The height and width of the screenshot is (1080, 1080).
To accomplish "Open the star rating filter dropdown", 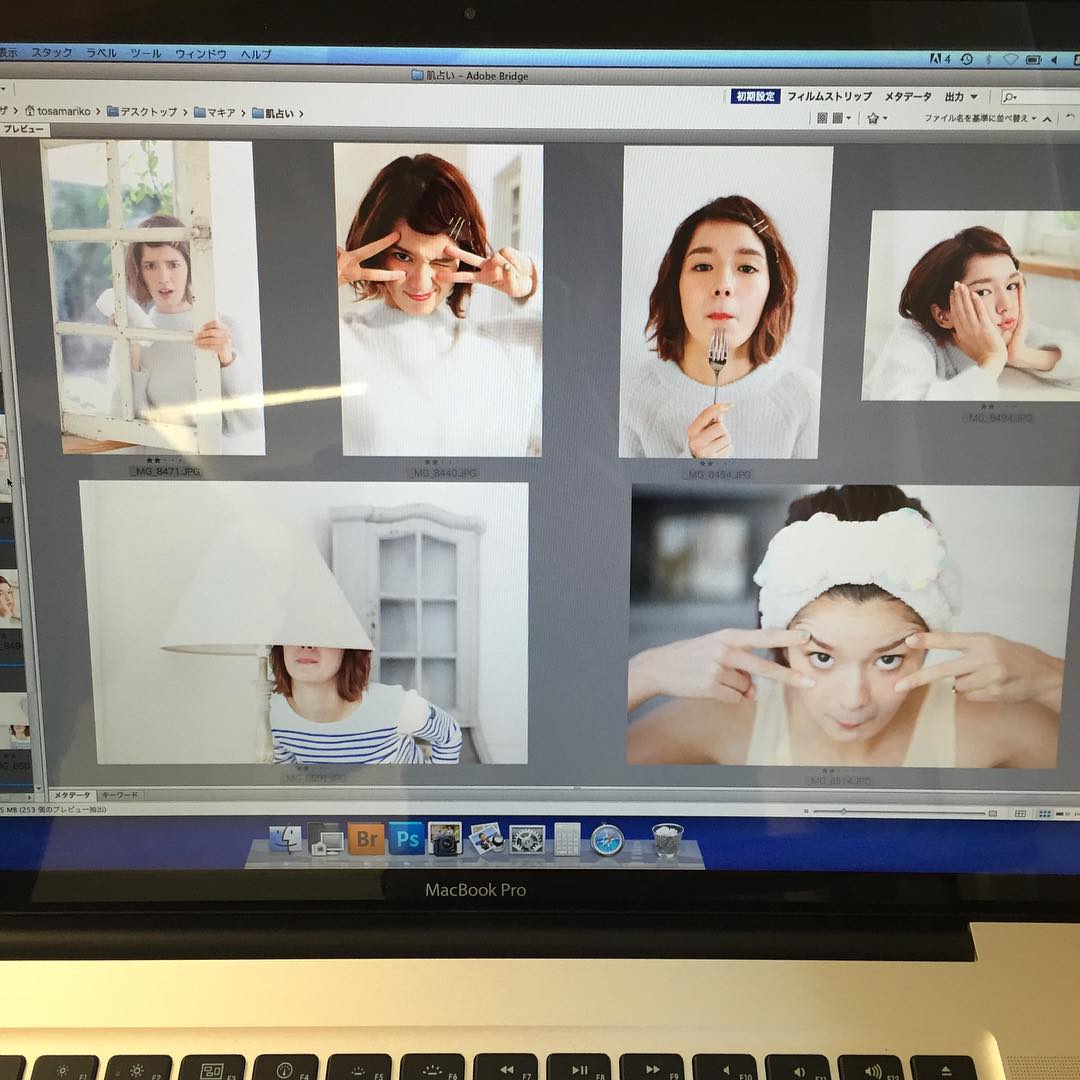I will (x=877, y=118).
